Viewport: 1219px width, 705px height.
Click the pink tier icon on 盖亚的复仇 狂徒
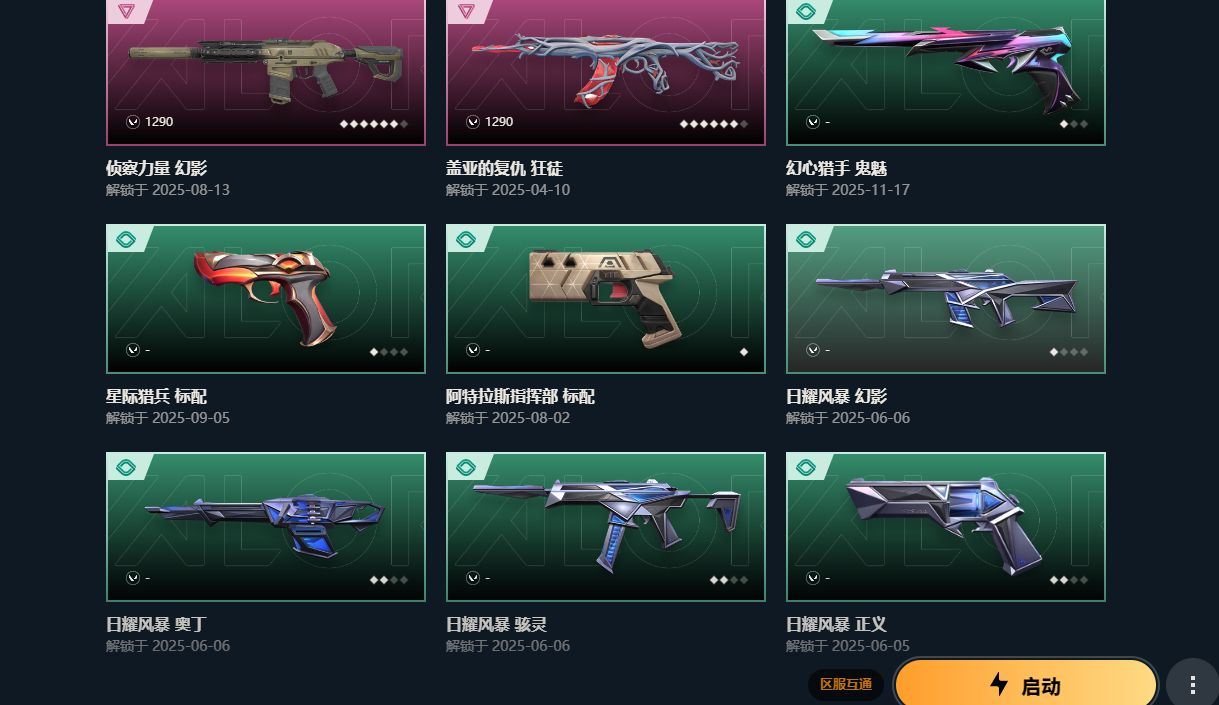466,11
